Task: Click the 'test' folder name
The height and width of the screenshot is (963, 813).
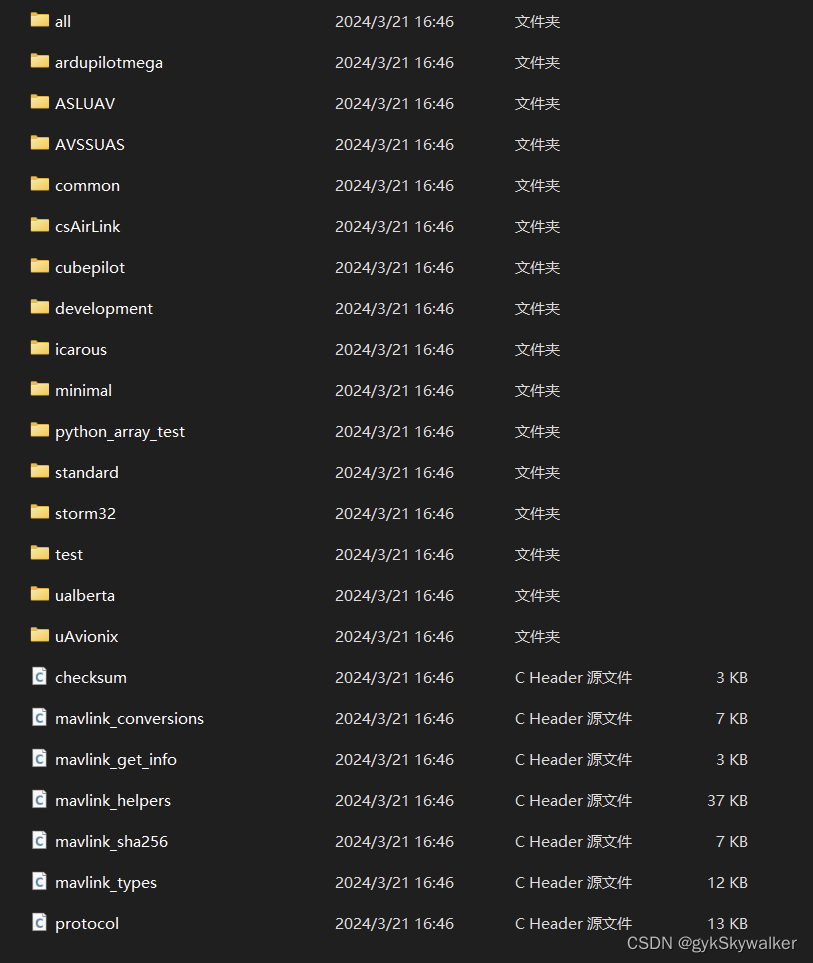Action: pyautogui.click(x=69, y=555)
